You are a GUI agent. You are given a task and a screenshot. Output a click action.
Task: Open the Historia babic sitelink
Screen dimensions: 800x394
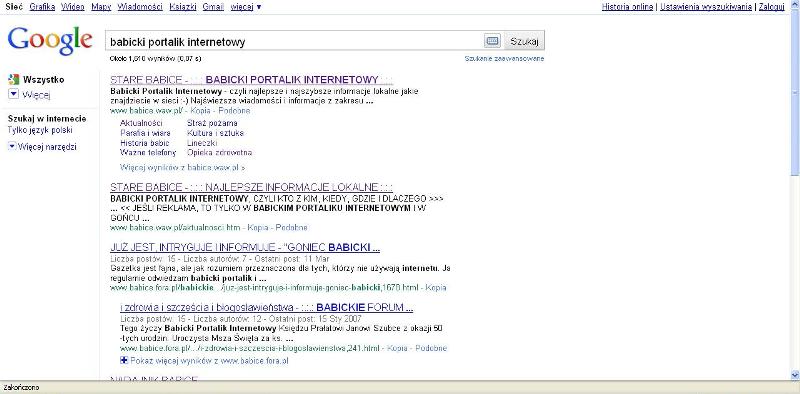(x=145, y=143)
